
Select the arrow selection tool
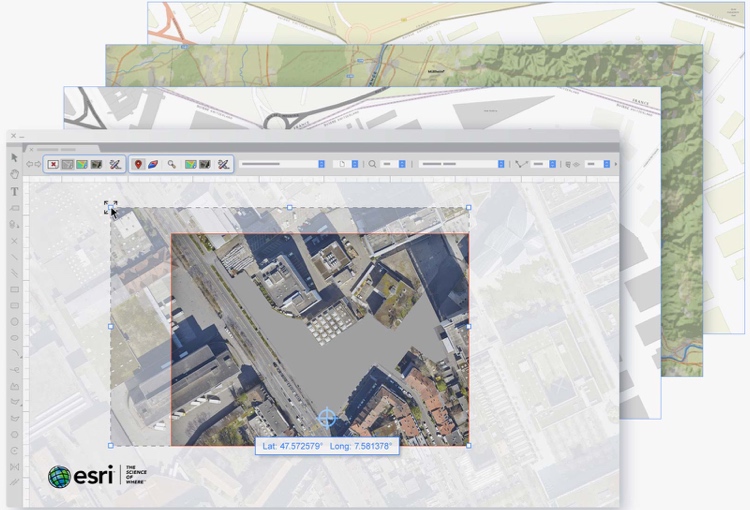[x=14, y=157]
